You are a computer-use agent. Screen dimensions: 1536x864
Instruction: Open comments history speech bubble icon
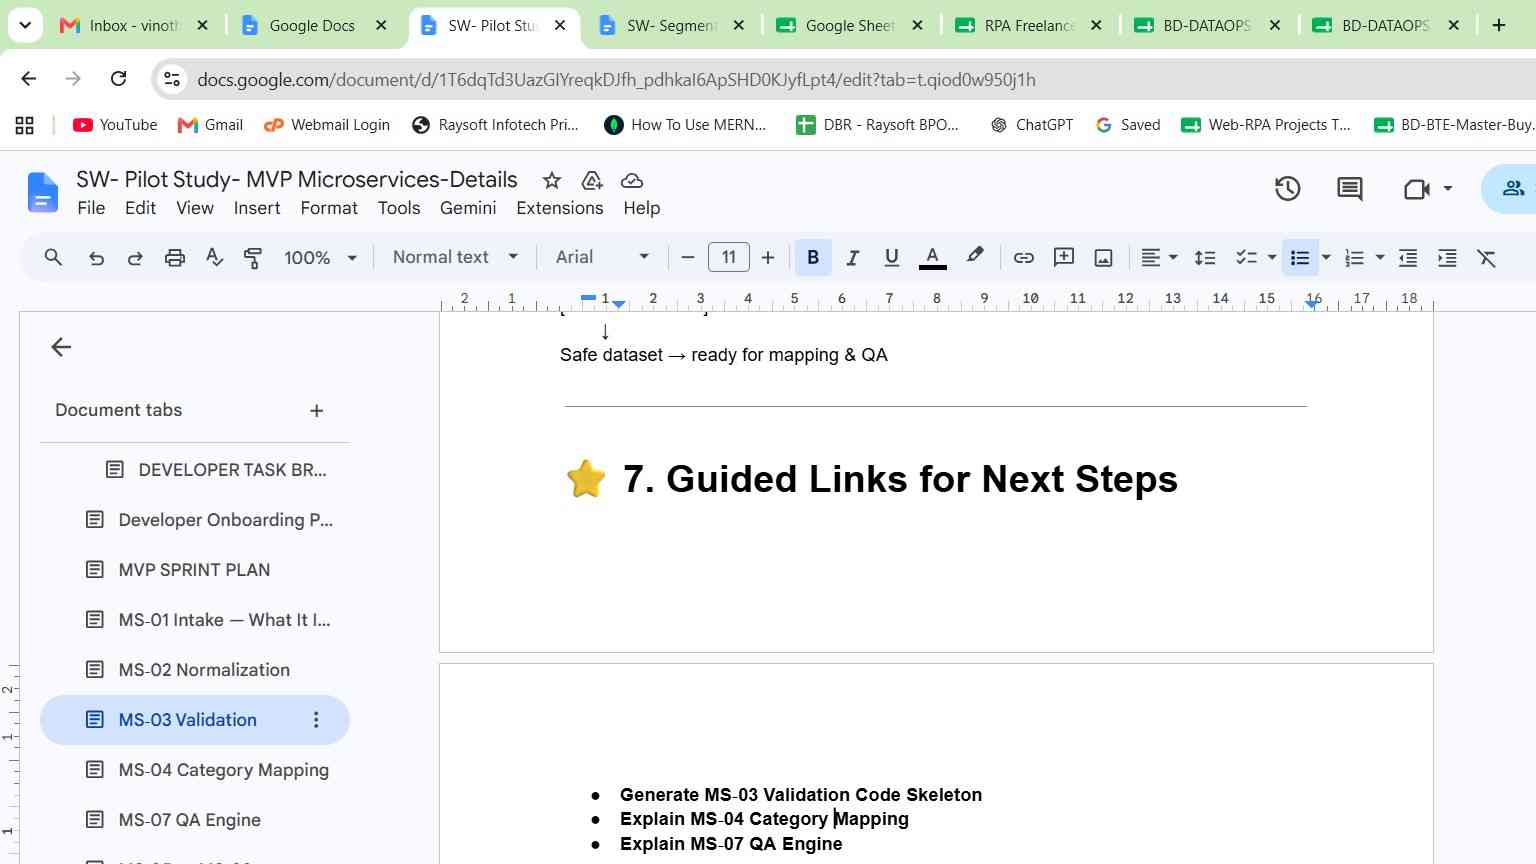coord(1349,189)
